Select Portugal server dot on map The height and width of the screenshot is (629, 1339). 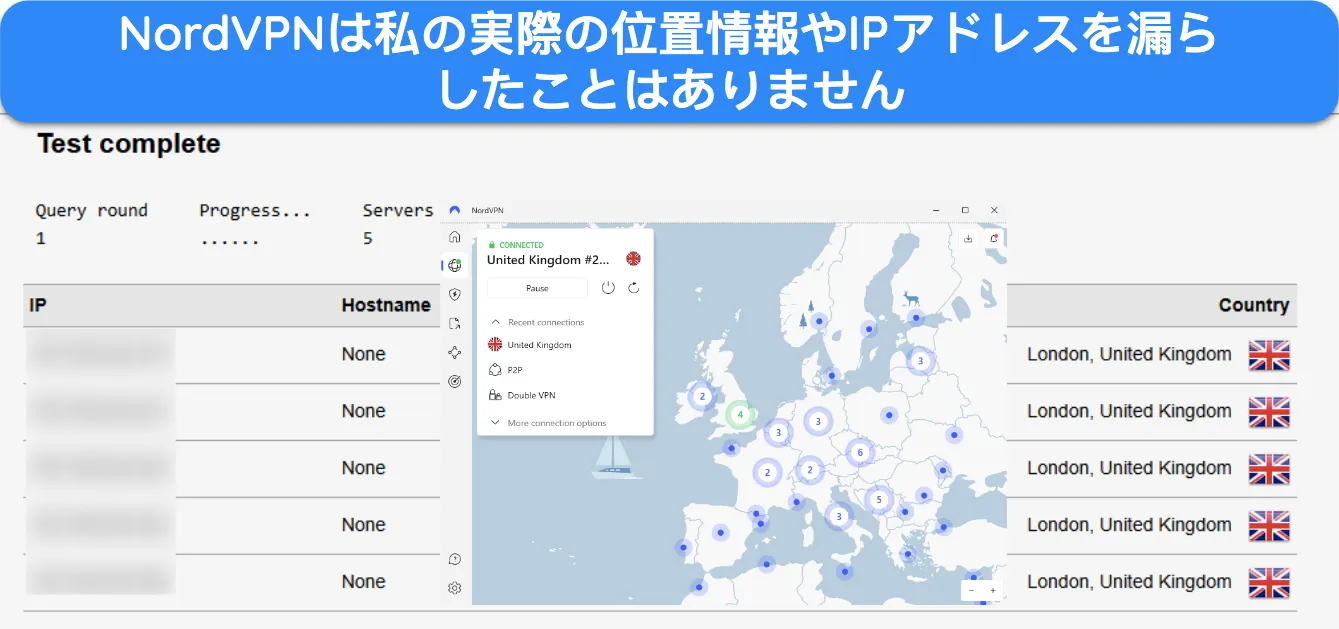point(683,547)
